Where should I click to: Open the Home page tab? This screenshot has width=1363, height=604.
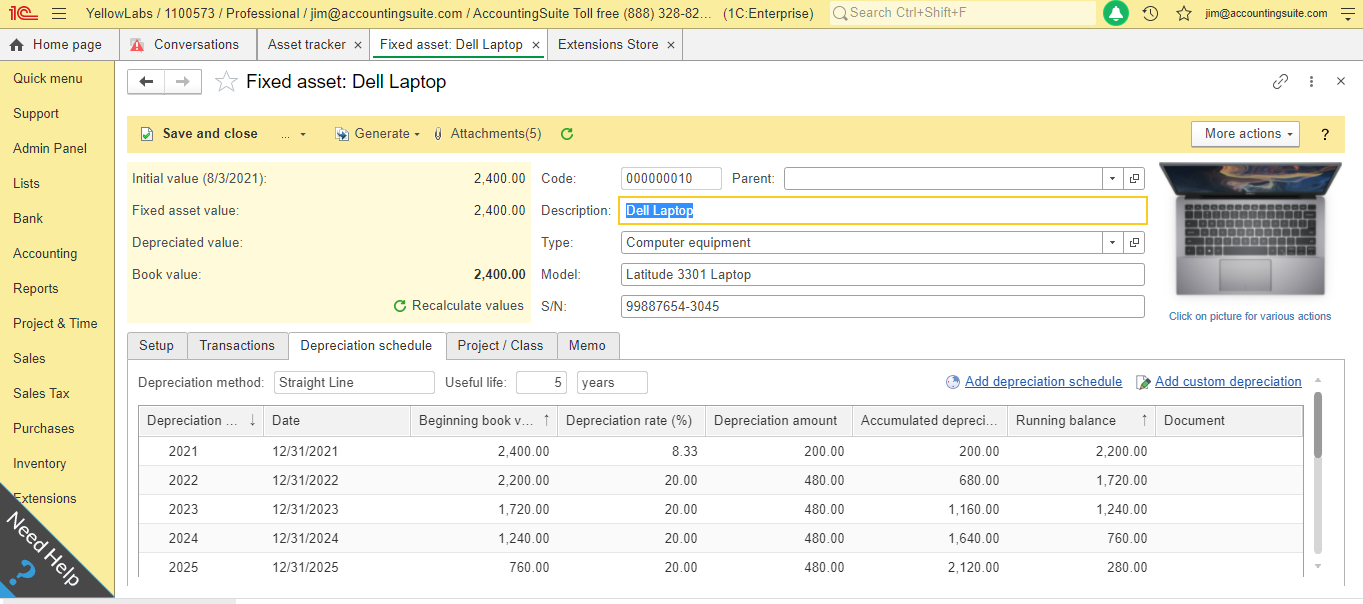click(x=57, y=45)
